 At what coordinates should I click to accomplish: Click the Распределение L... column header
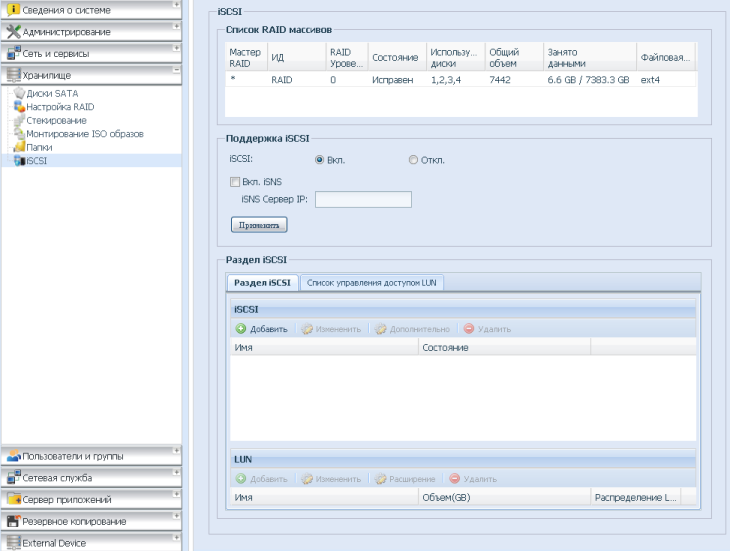pos(635,497)
